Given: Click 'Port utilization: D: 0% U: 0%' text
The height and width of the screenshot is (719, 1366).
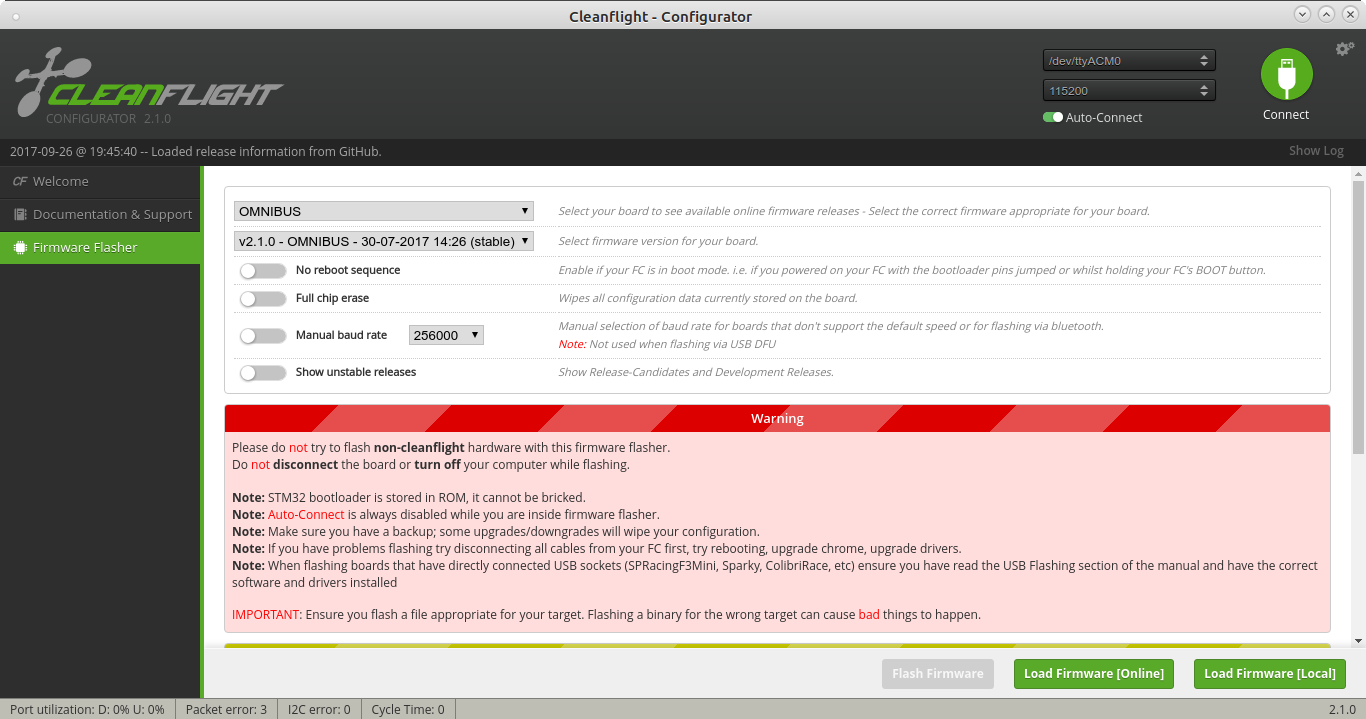Looking at the screenshot, I should point(87,709).
